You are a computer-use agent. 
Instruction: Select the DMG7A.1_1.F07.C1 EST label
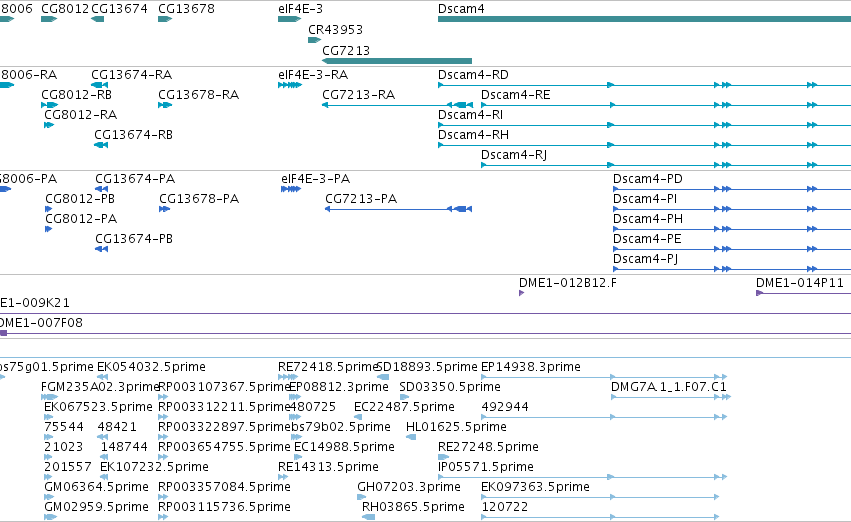click(x=669, y=387)
